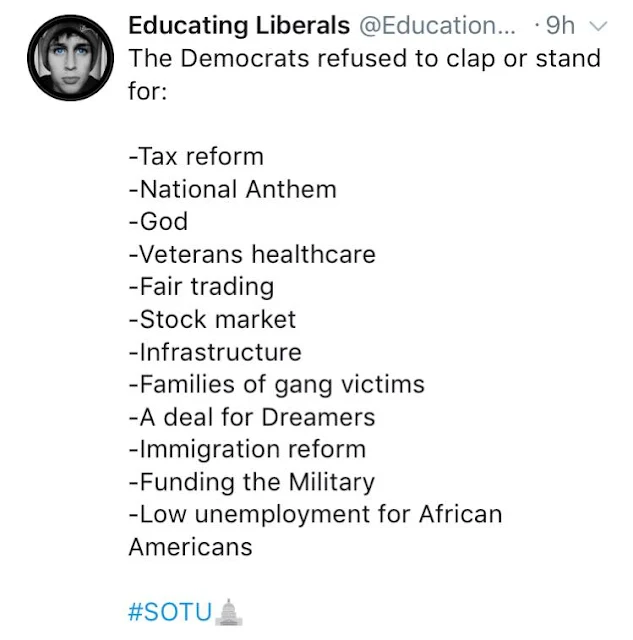Open the #SOTU hashtag link

point(170,611)
